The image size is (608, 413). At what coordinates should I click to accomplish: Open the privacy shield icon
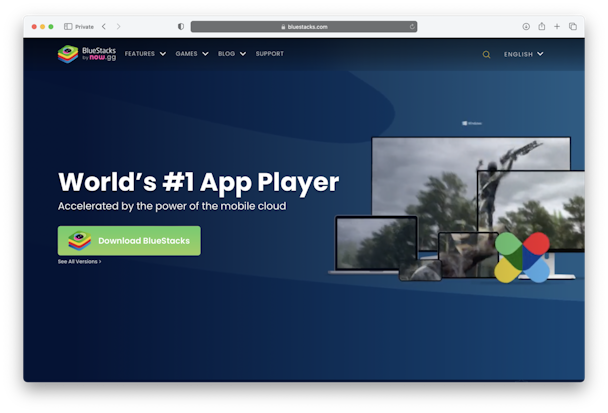pyautogui.click(x=181, y=26)
